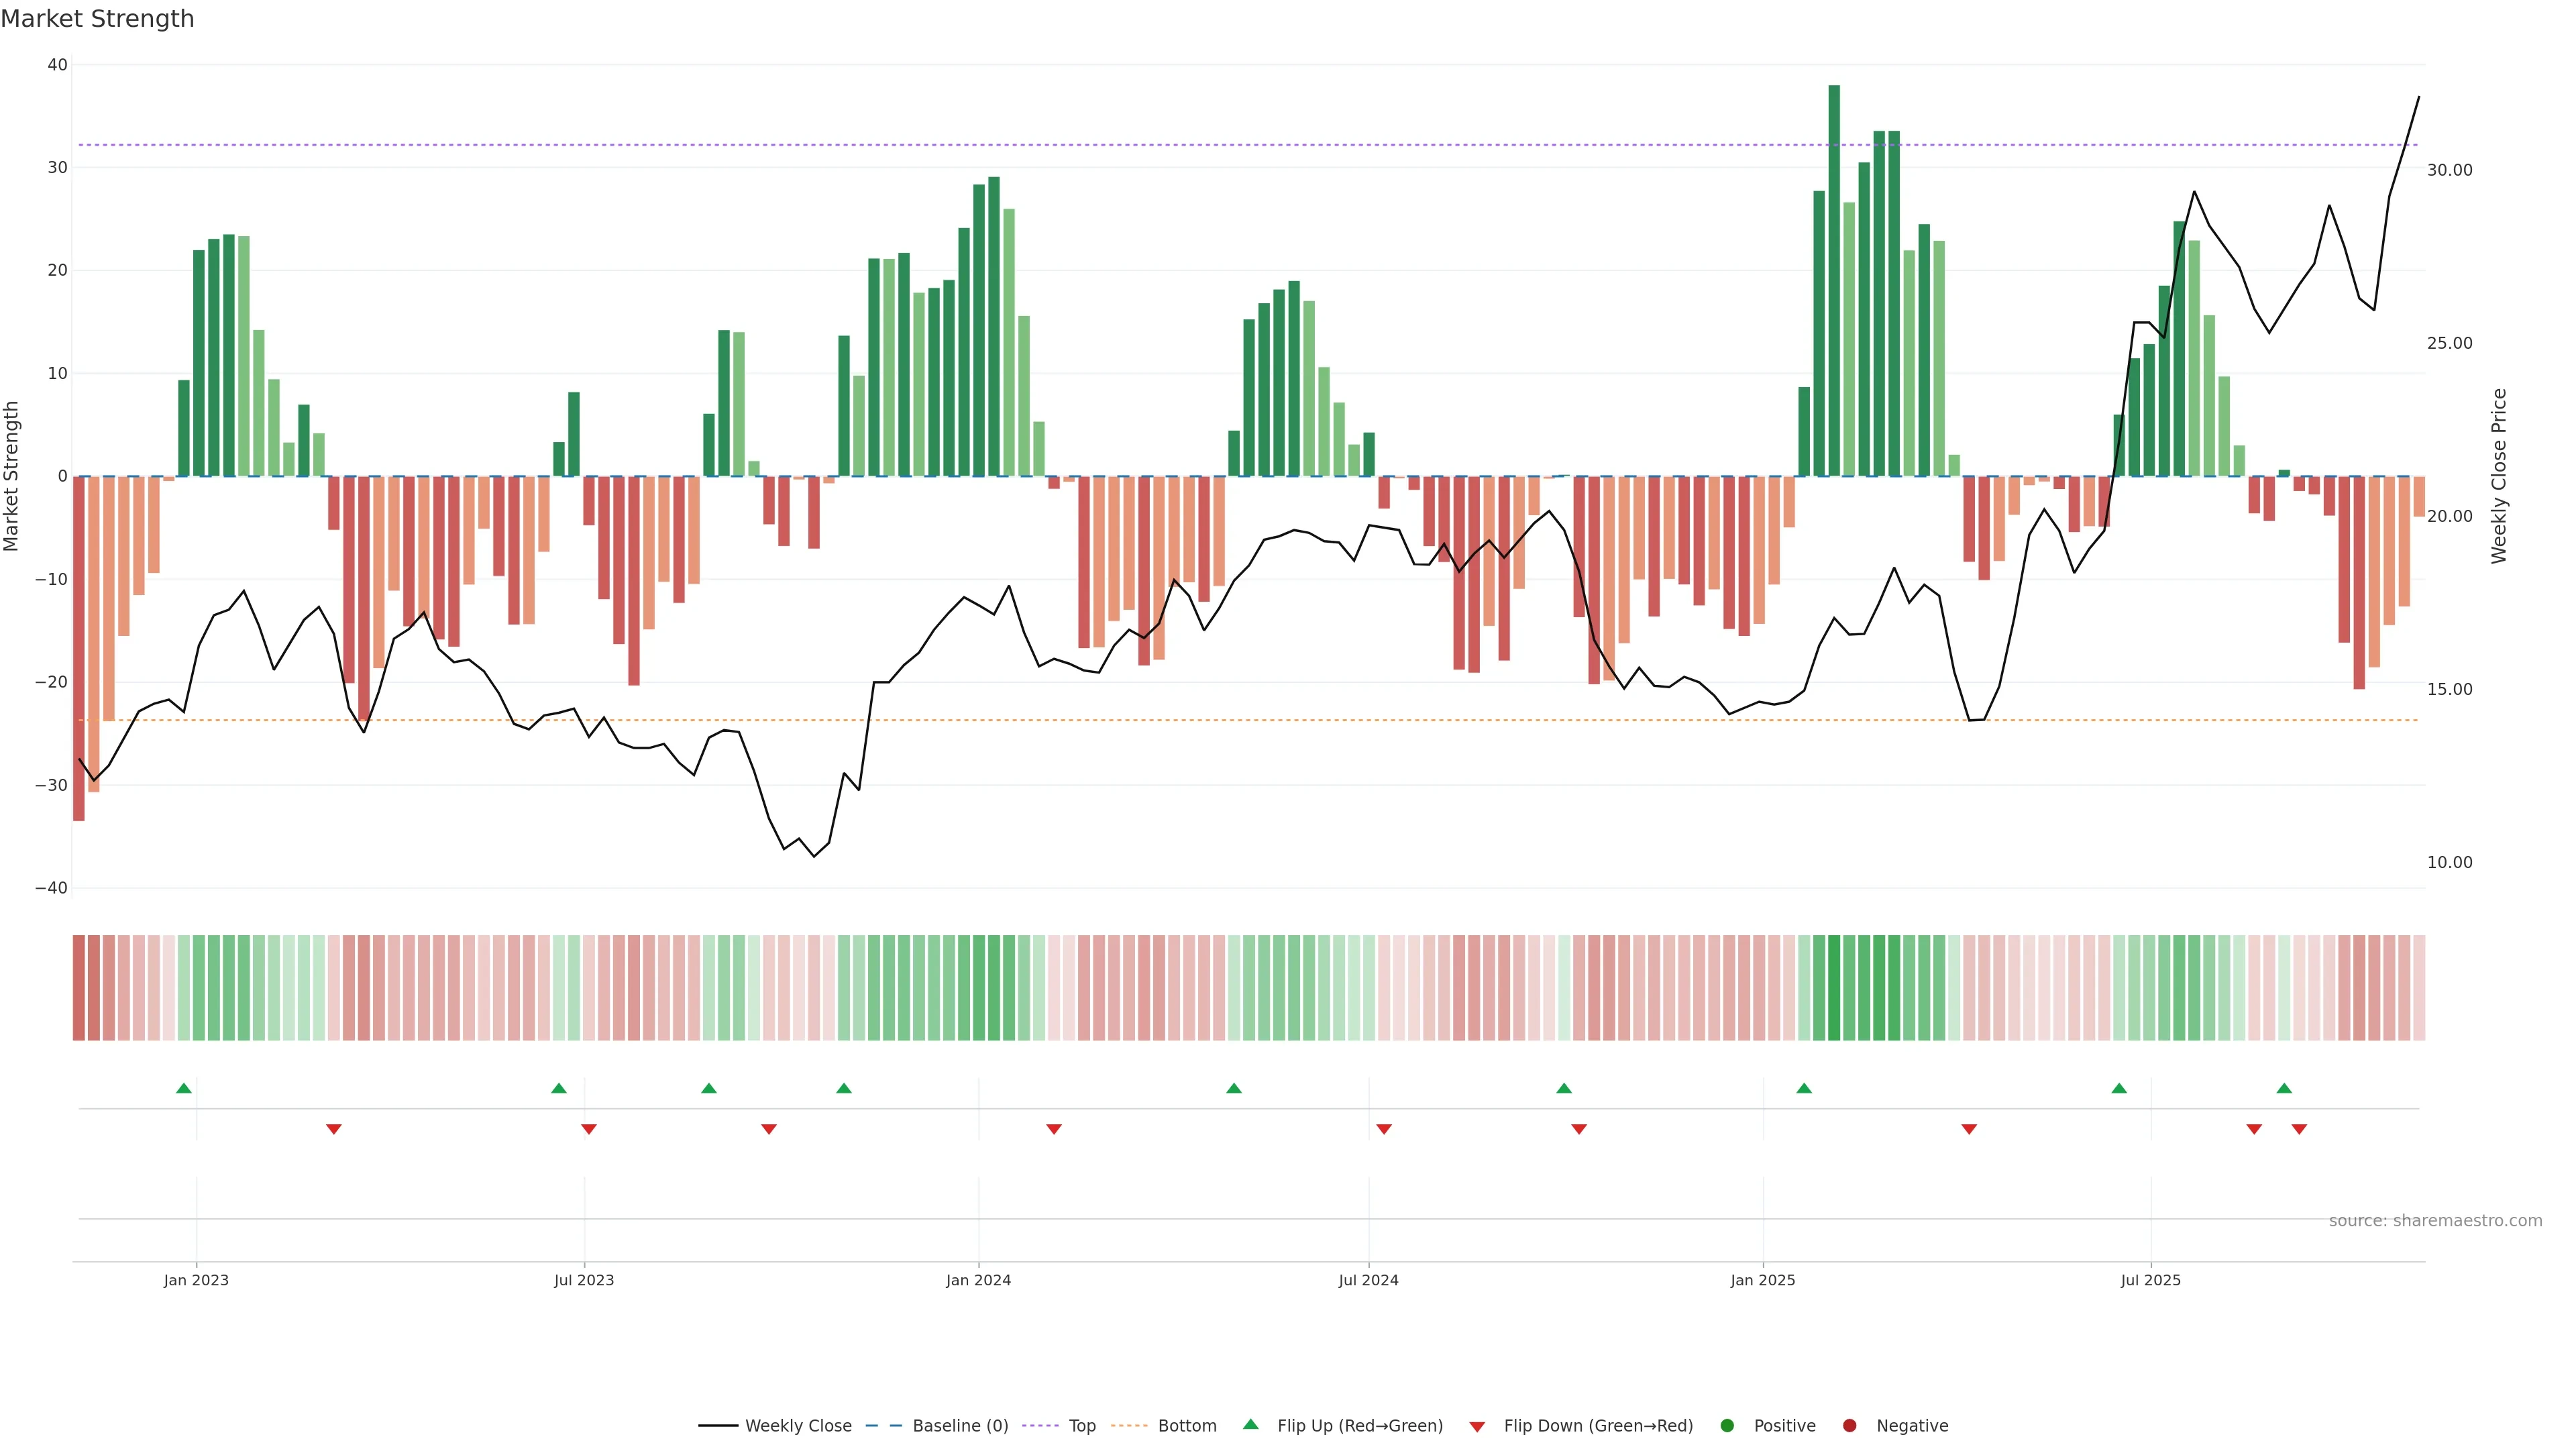This screenshot has height=1449, width=2576.
Task: Click the Negative red circle legend icon
Action: pyautogui.click(x=1849, y=1426)
